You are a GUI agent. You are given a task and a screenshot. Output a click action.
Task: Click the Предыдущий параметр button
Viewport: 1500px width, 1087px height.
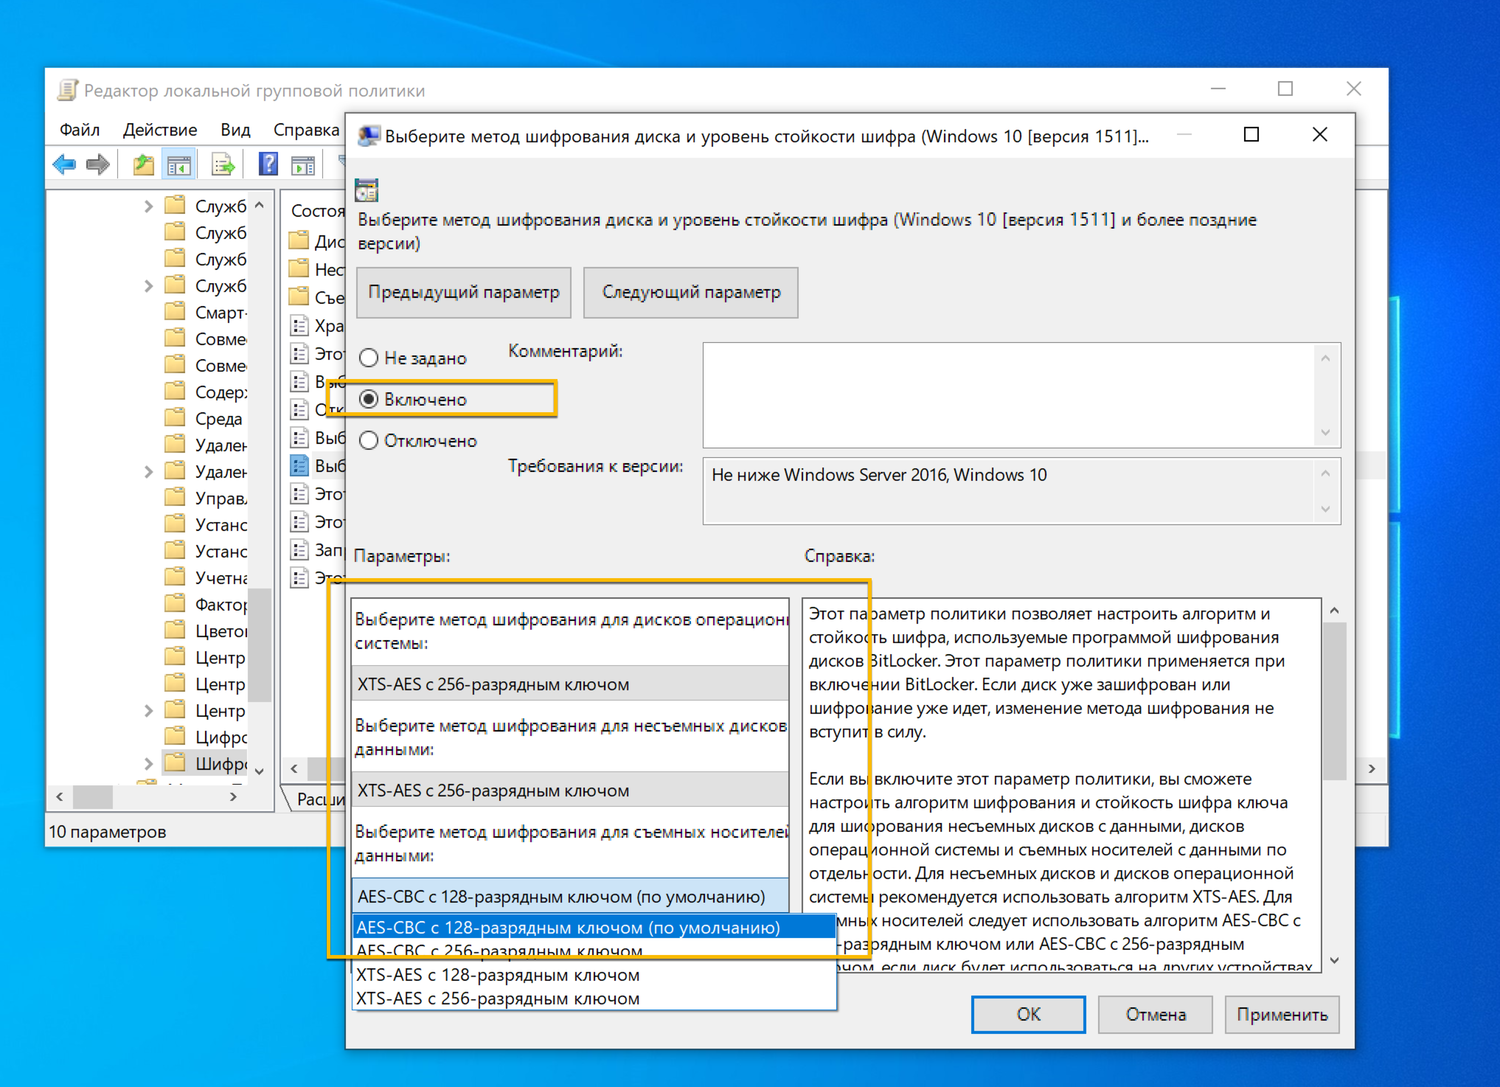464,292
